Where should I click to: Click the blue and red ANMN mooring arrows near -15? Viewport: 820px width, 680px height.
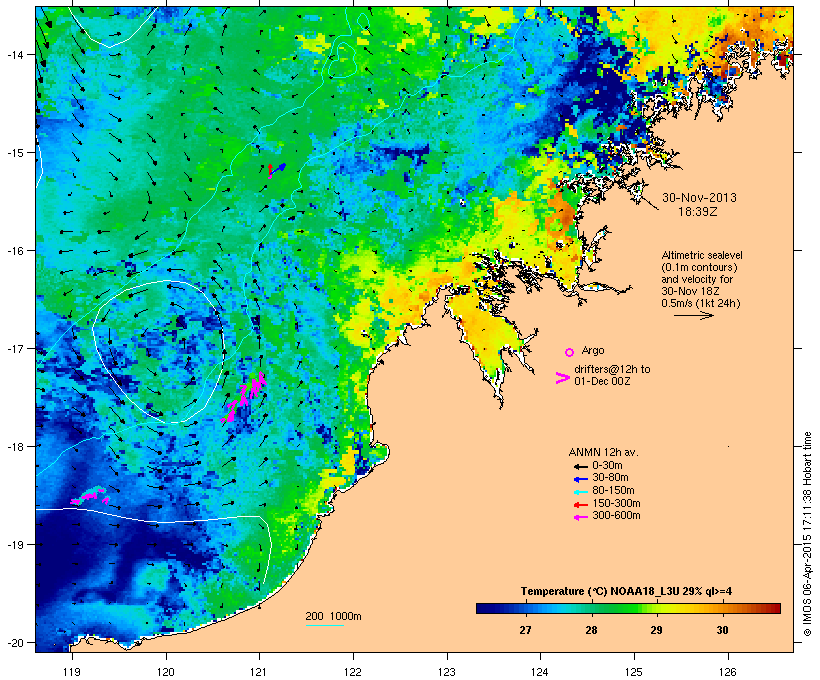click(277, 169)
